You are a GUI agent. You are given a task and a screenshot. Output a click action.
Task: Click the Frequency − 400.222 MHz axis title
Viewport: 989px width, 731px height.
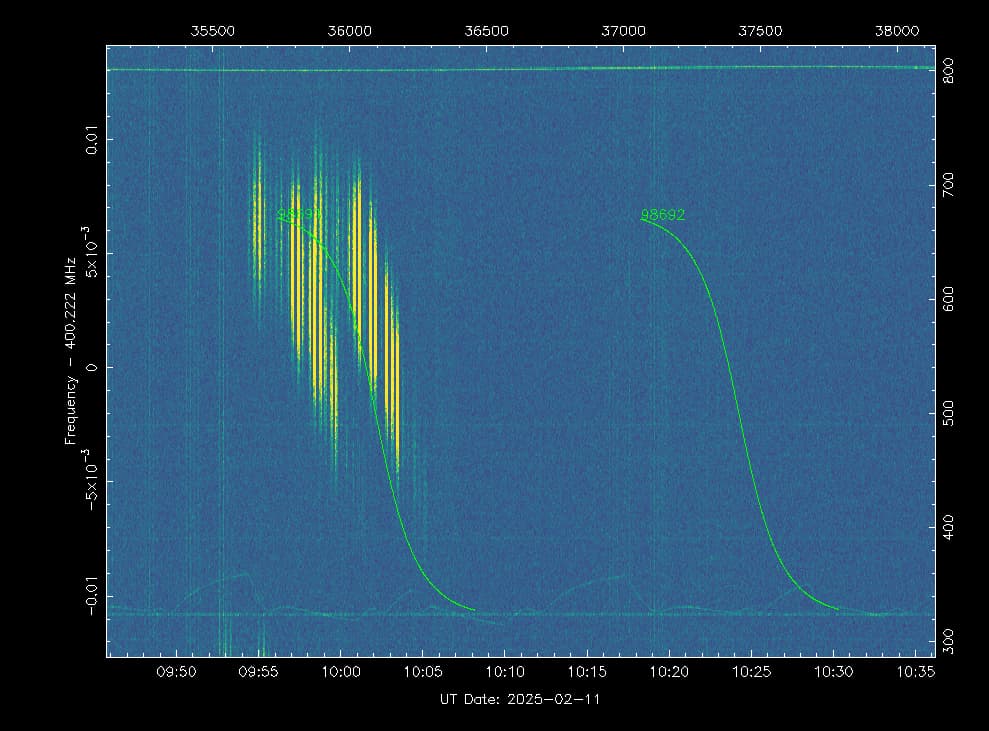pyautogui.click(x=71, y=368)
